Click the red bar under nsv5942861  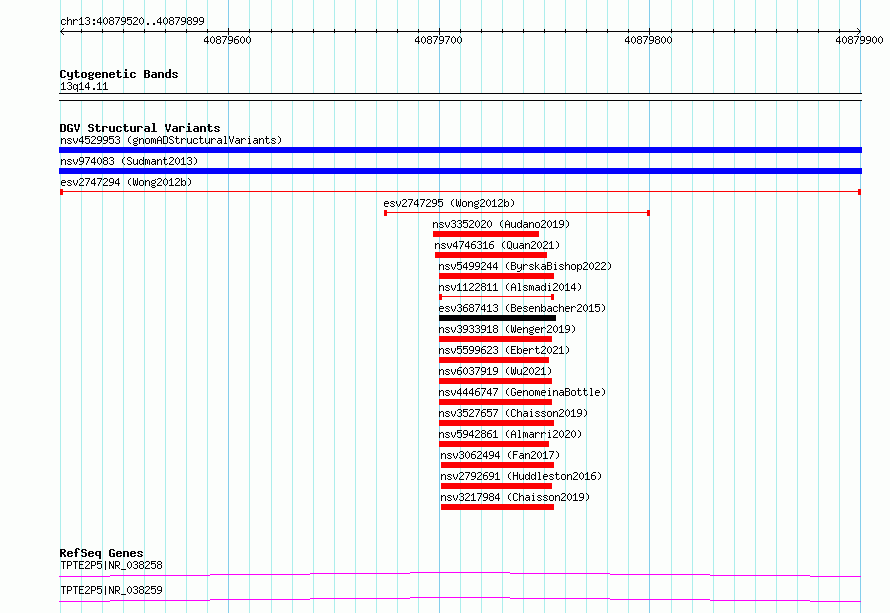pos(494,444)
